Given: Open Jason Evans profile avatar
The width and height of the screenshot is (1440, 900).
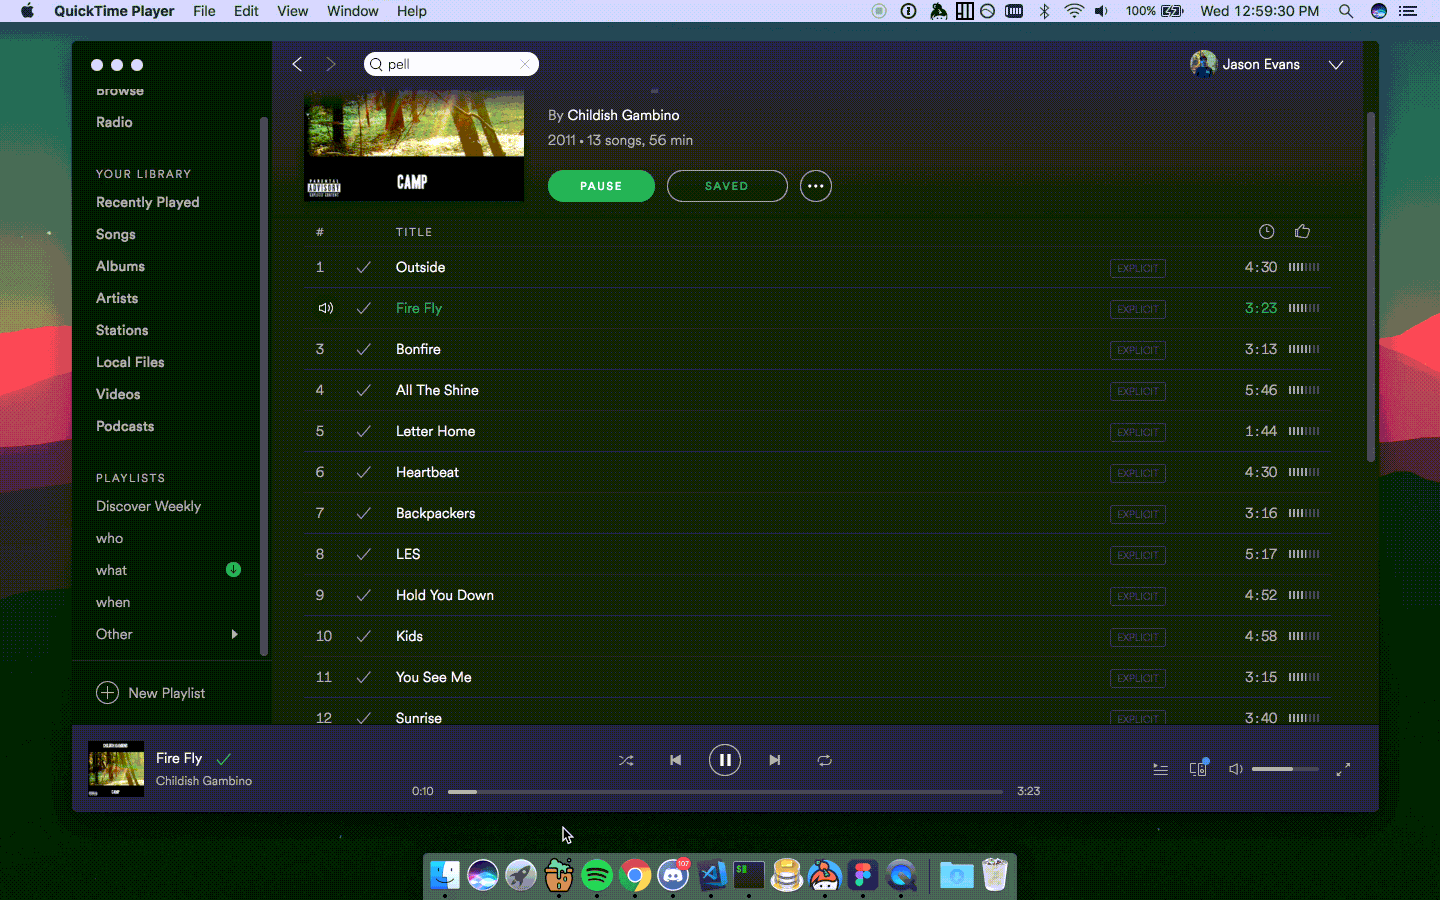Looking at the screenshot, I should (x=1203, y=64).
